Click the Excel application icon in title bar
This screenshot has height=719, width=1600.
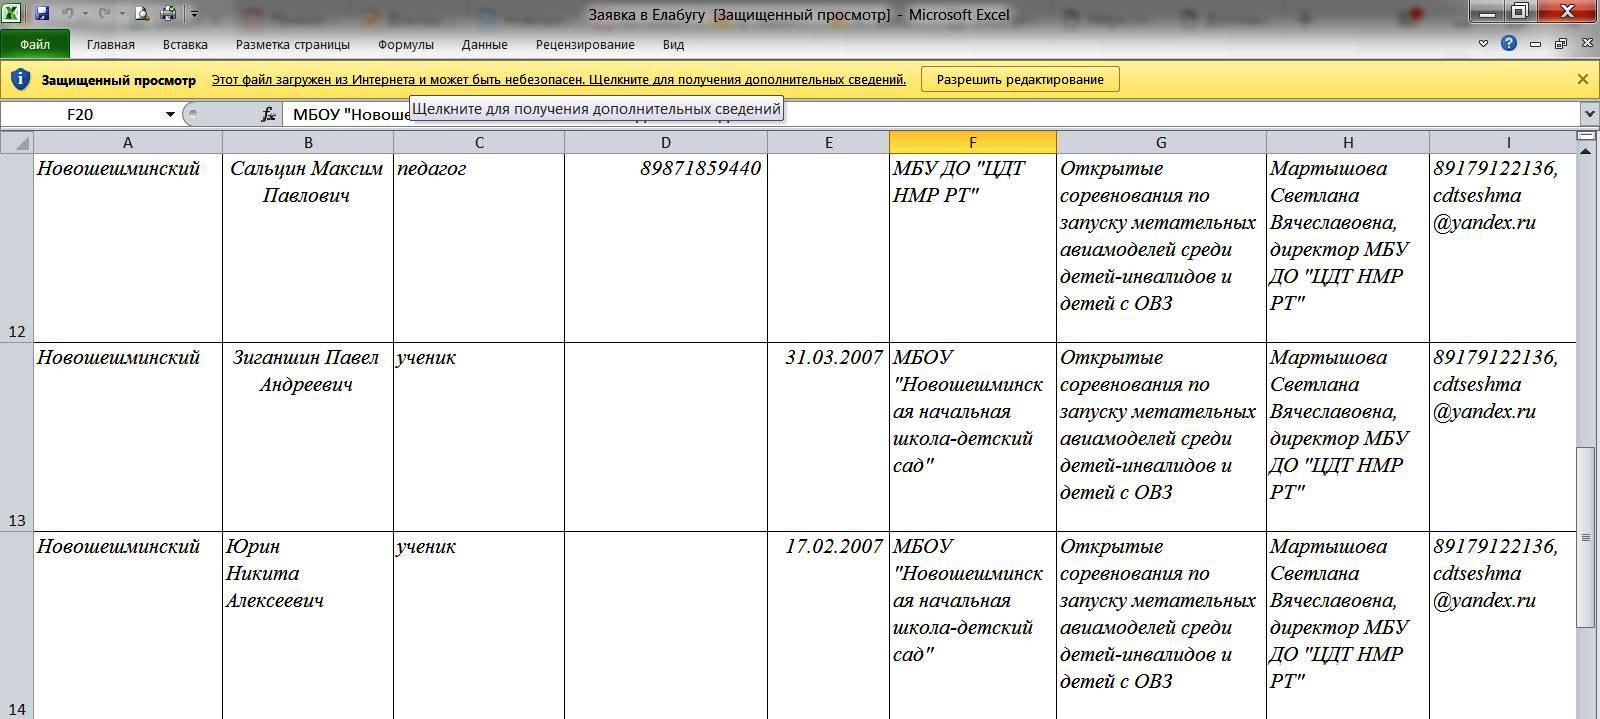pyautogui.click(x=11, y=14)
